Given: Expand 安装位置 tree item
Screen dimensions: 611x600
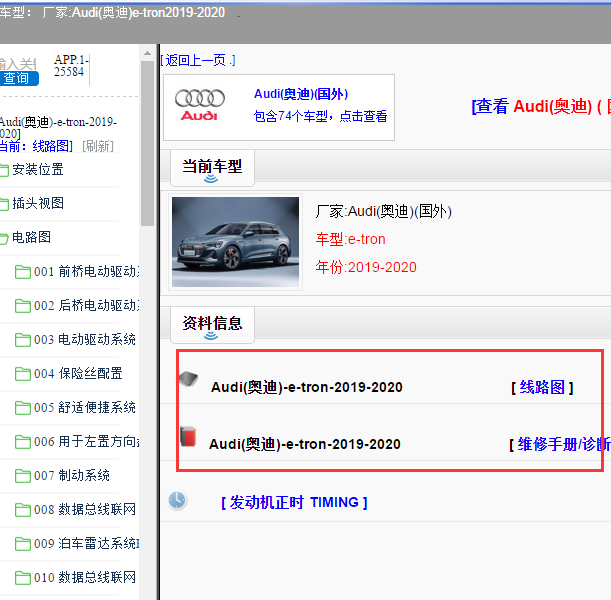Looking at the screenshot, I should [x=38, y=169].
